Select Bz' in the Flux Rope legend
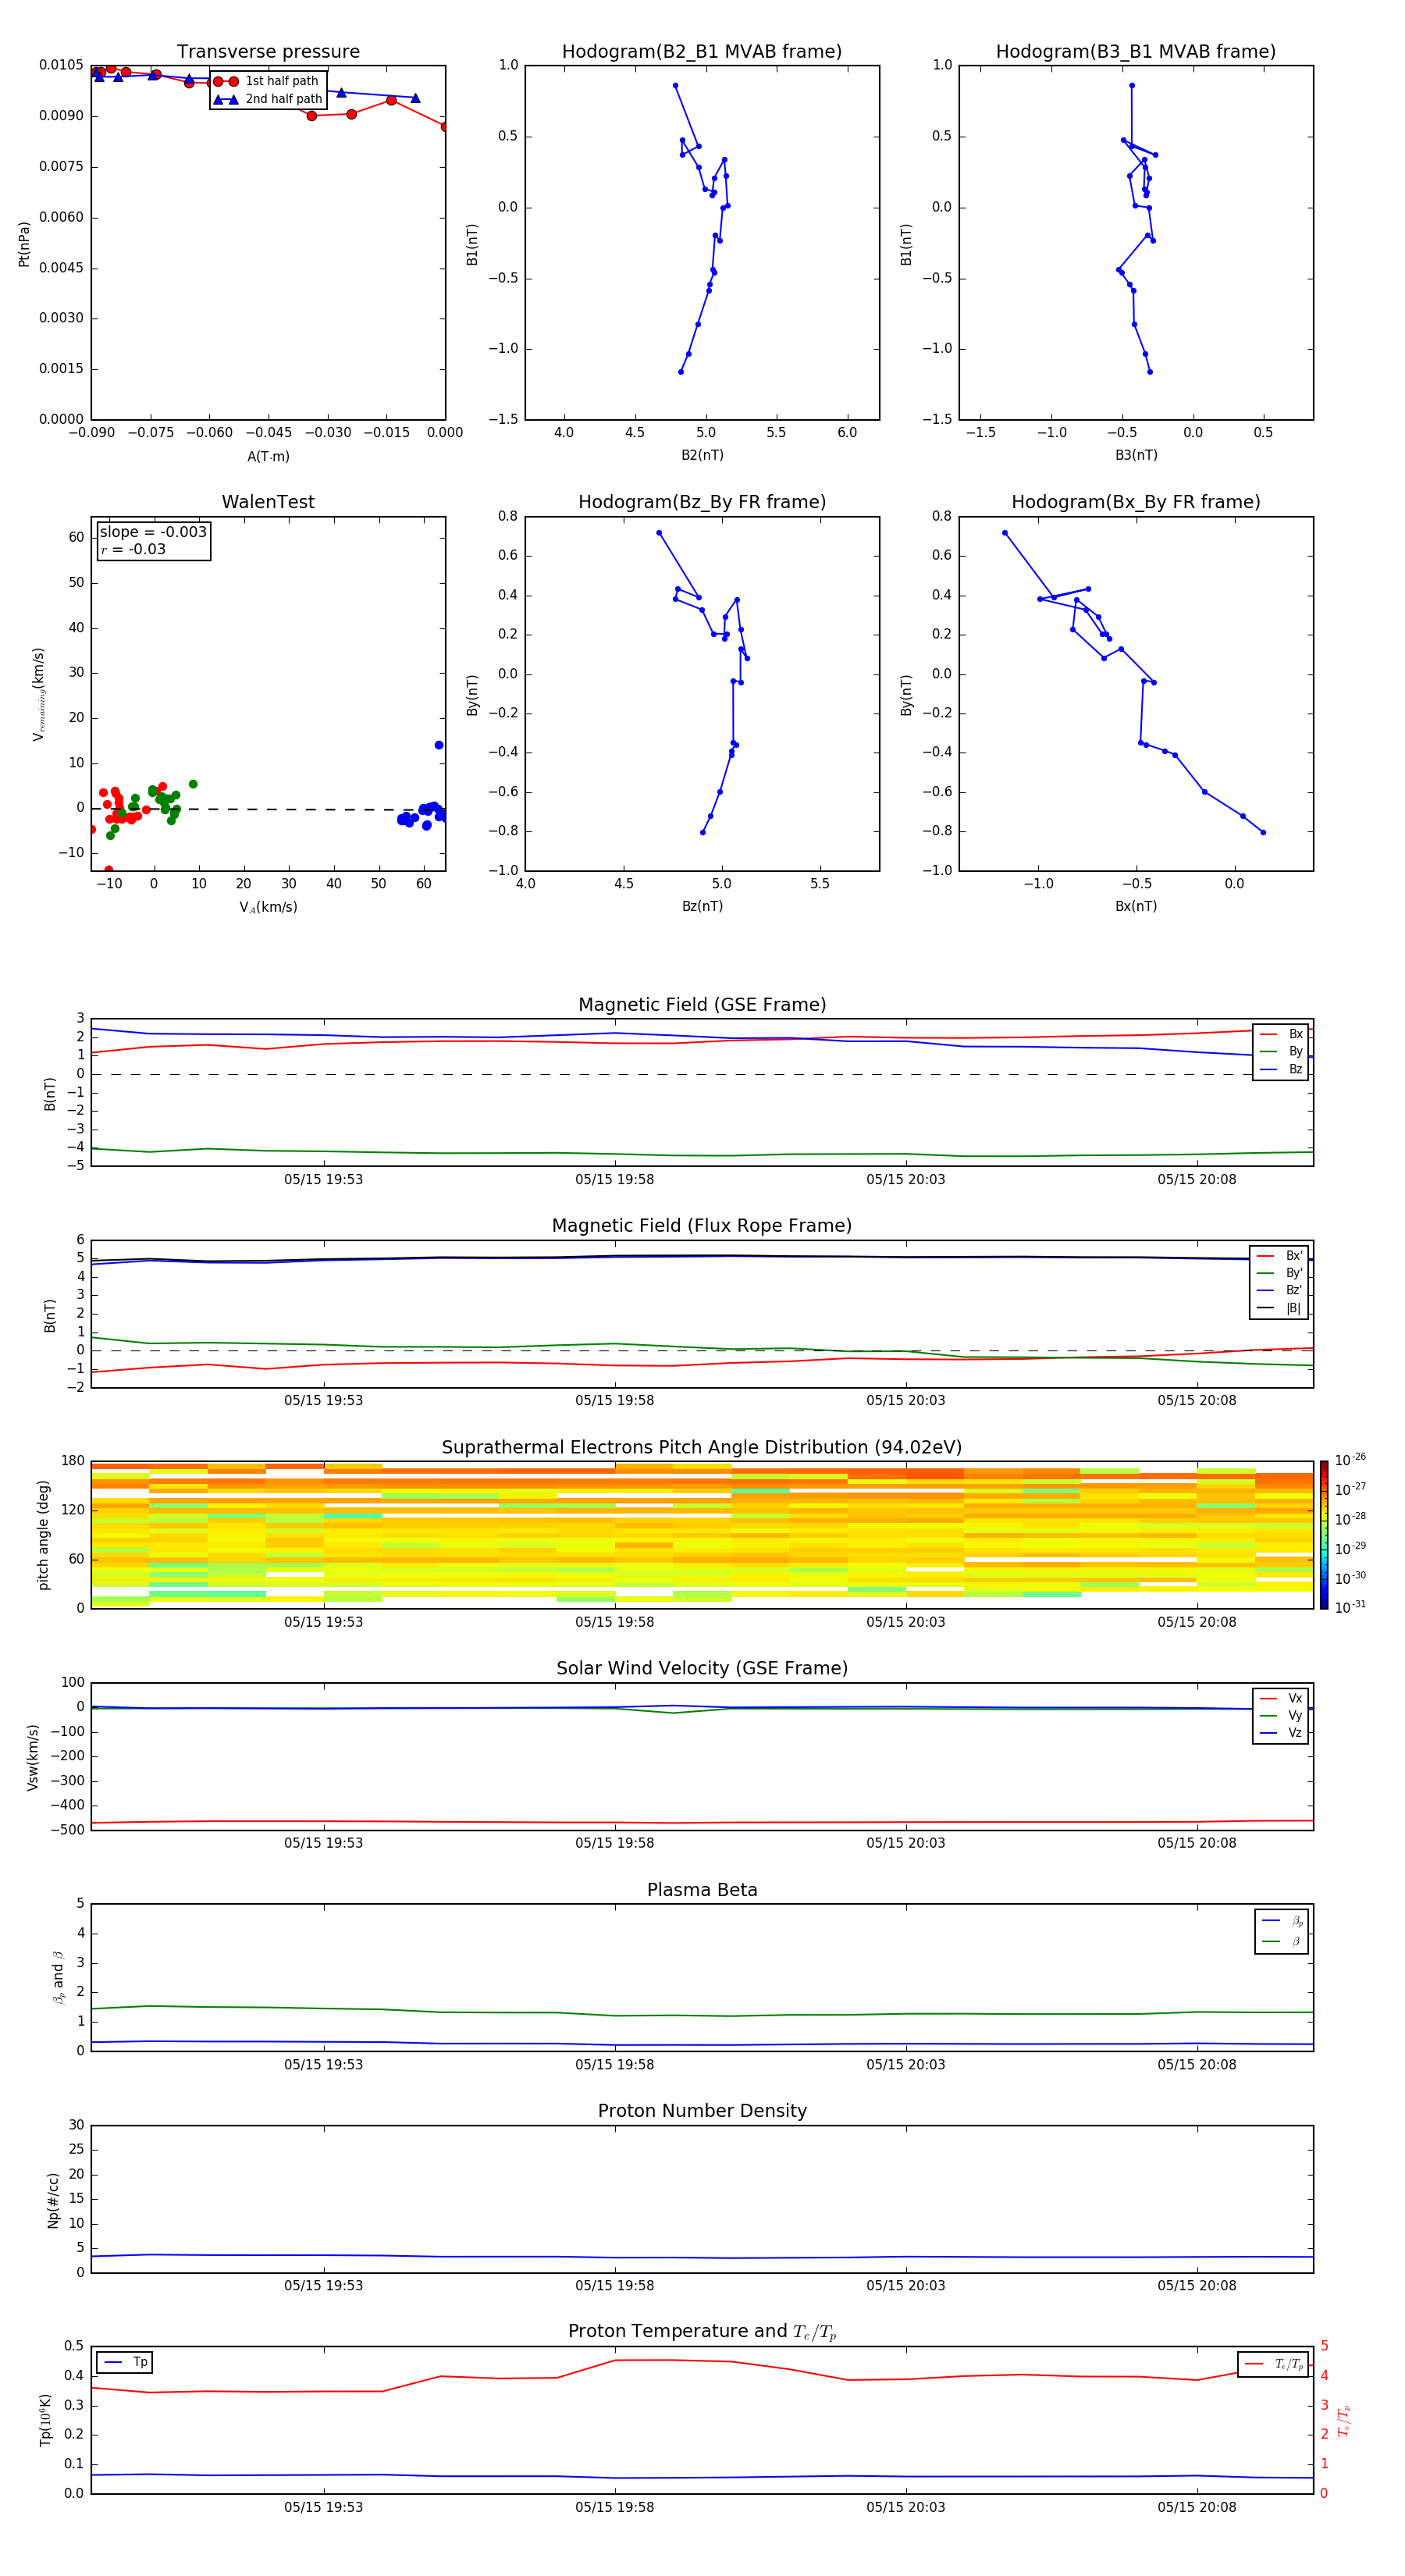This screenshot has width=1405, height=2576. tap(1280, 1290)
